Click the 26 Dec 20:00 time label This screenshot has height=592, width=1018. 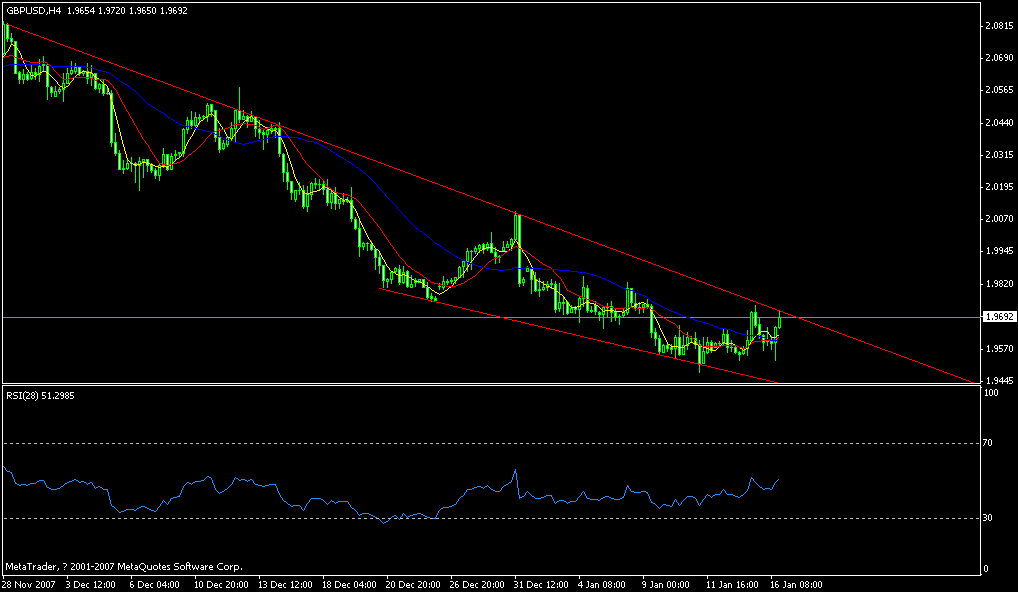pos(477,585)
